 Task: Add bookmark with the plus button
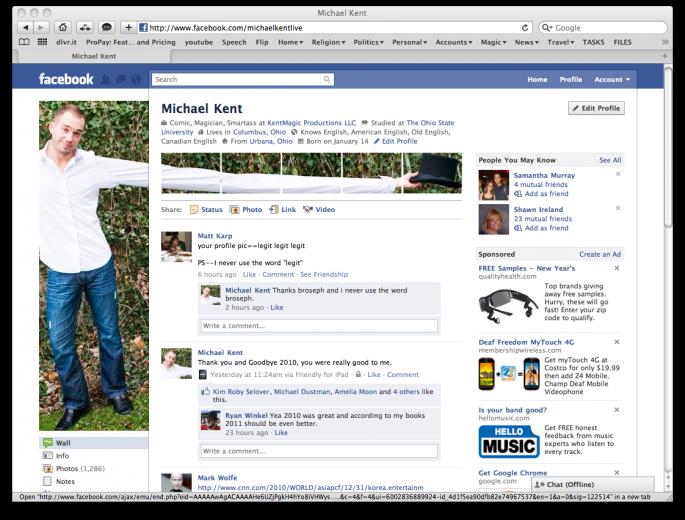[128, 28]
